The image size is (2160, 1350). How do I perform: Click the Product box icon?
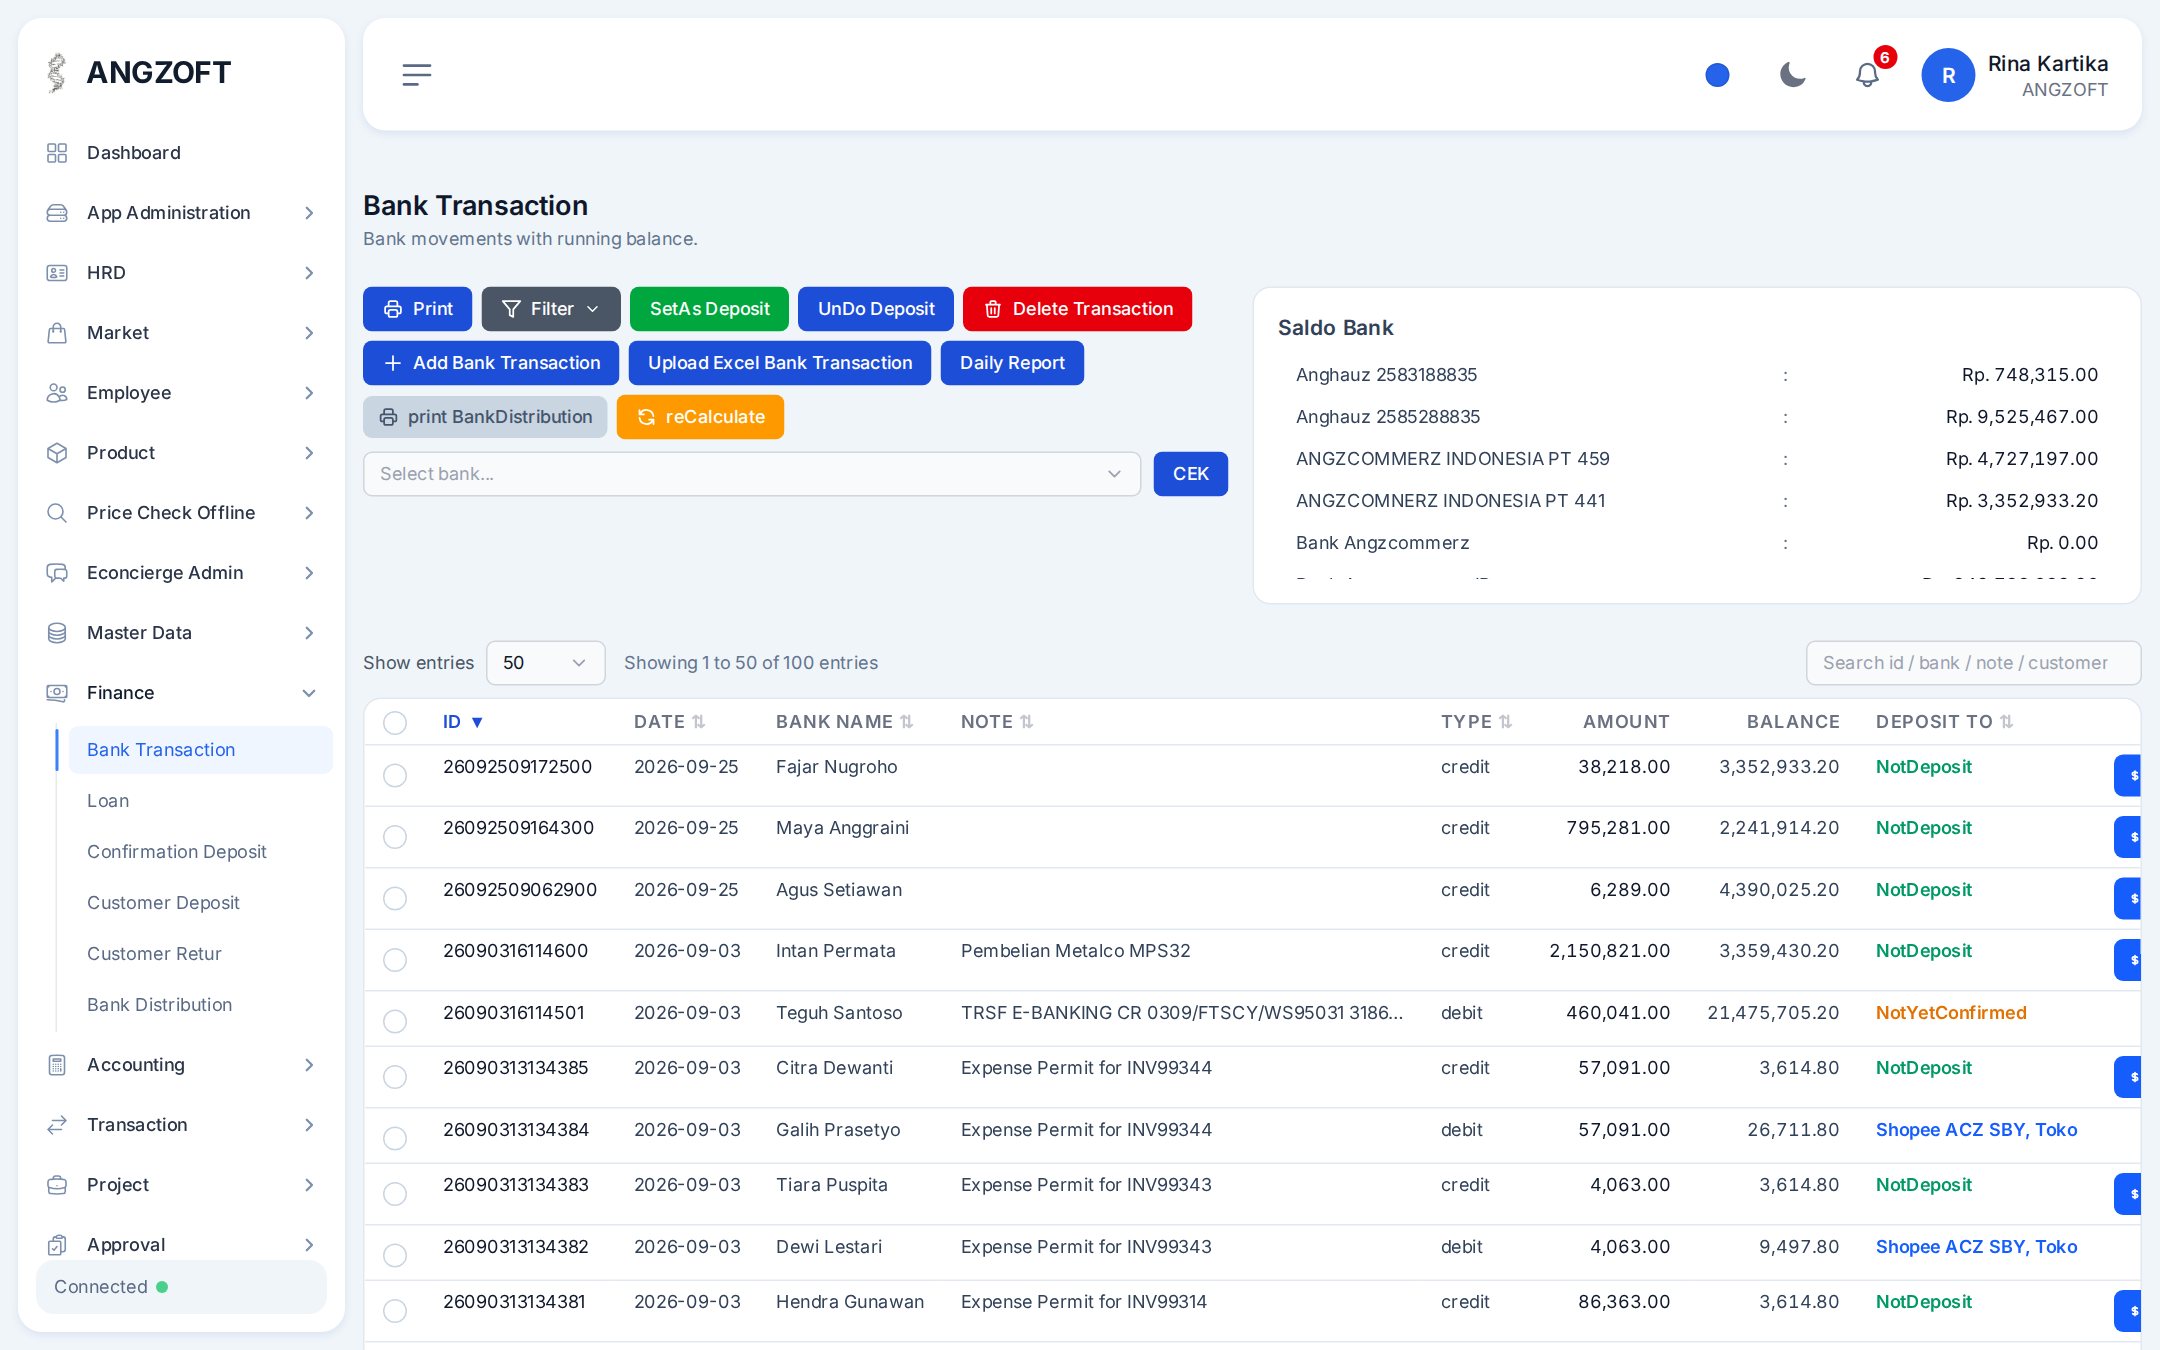coord(57,453)
